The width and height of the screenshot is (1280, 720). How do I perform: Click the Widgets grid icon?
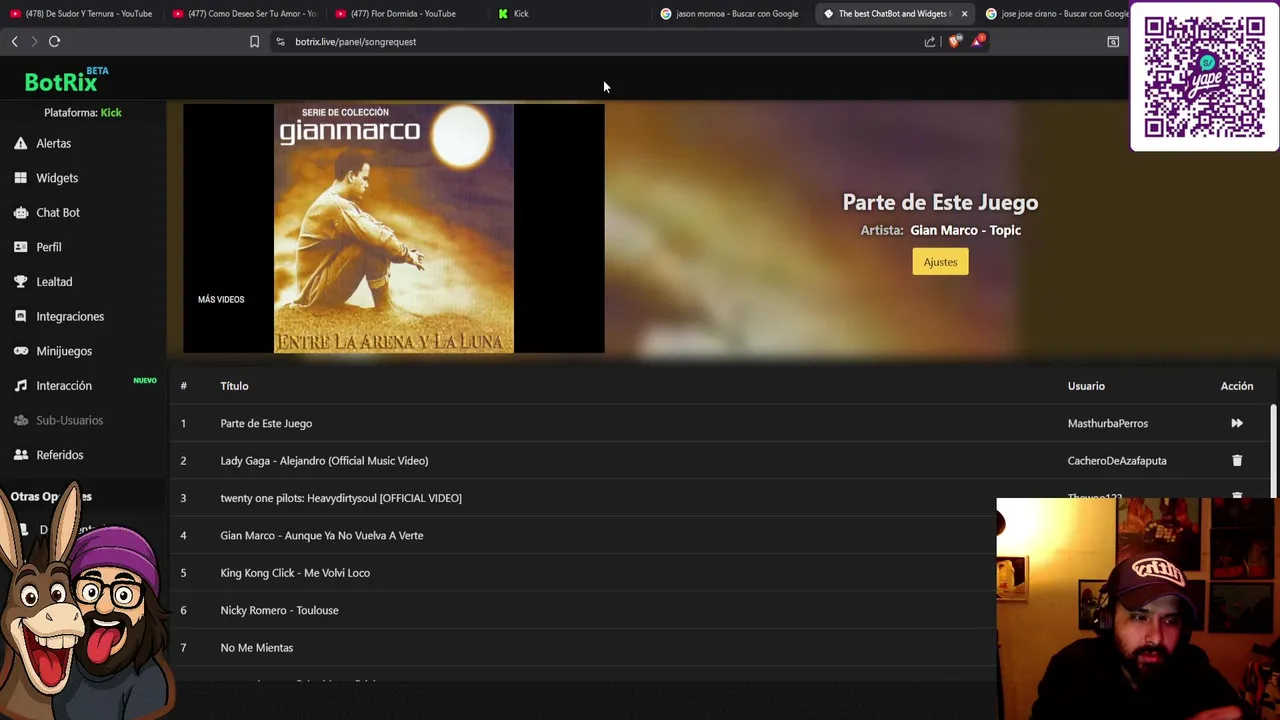pos(20,178)
